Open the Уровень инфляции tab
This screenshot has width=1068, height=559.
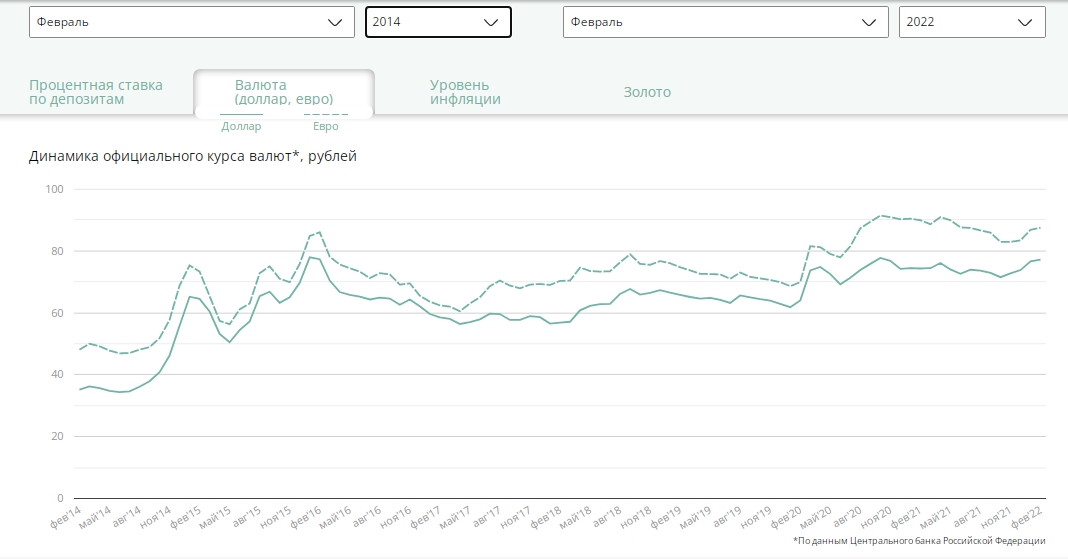[465, 92]
